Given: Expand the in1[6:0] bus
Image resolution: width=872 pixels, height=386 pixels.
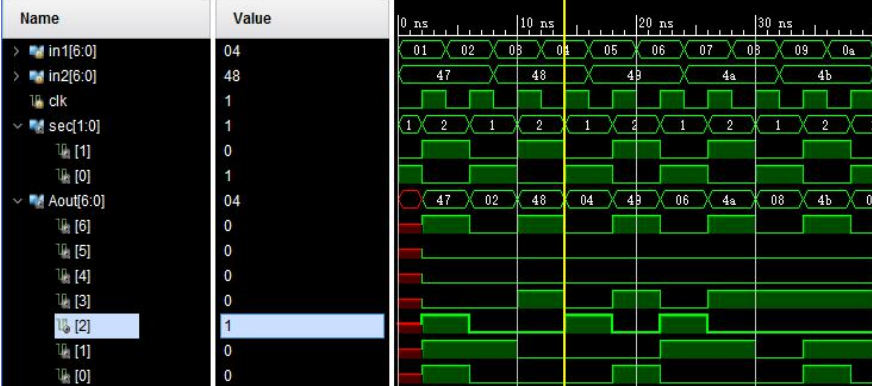Looking at the screenshot, I should 17,52.
